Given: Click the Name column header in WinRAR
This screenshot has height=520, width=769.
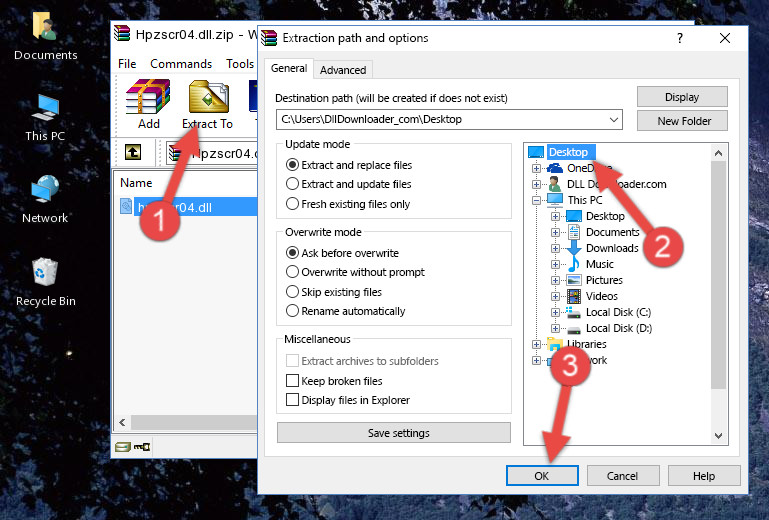Looking at the screenshot, I should (x=136, y=182).
